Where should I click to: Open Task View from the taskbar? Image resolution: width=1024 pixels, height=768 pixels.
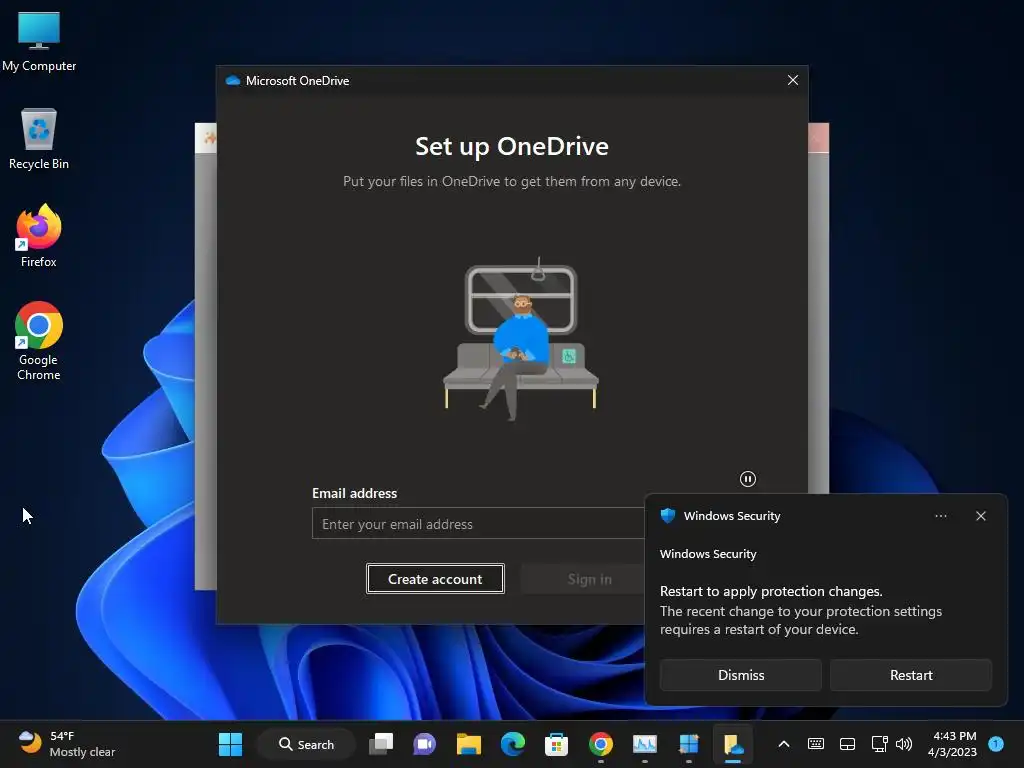click(381, 744)
